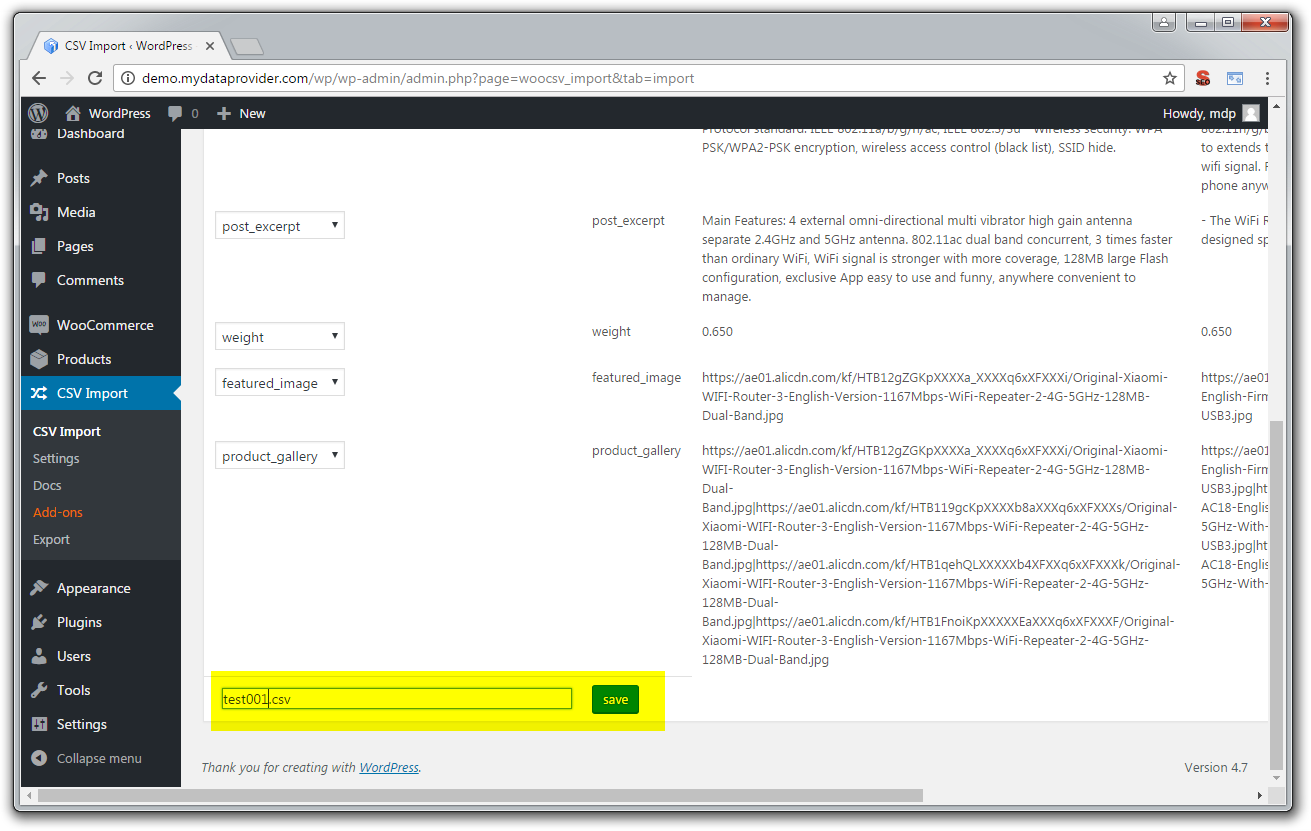This screenshot has width=1311, height=831.
Task: Click the first 0.650 weight value
Action: click(717, 331)
